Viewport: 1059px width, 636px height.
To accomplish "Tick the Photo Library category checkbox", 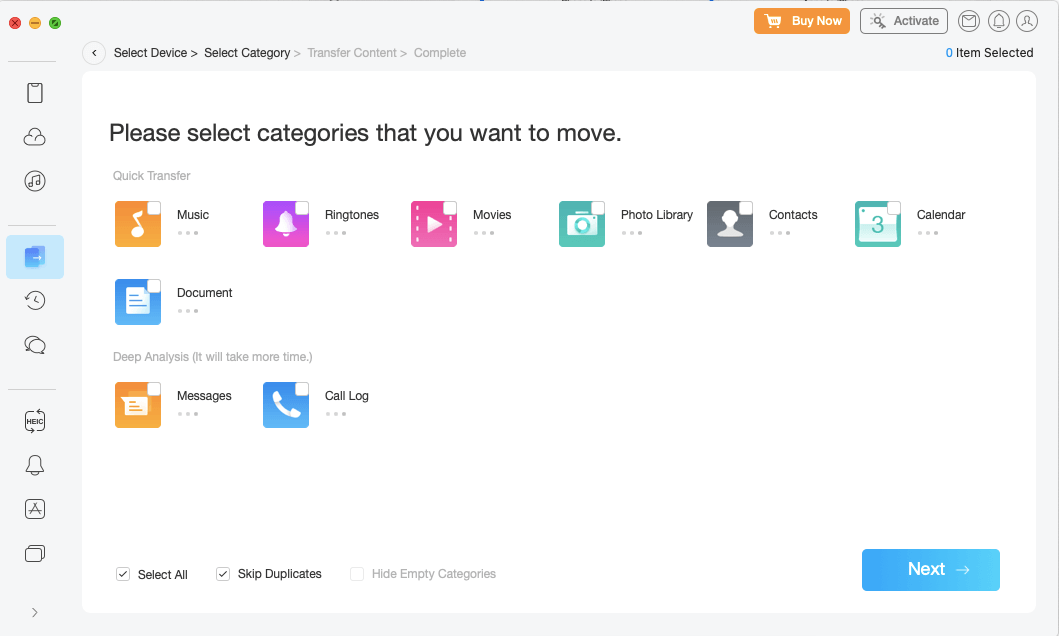I will [598, 208].
